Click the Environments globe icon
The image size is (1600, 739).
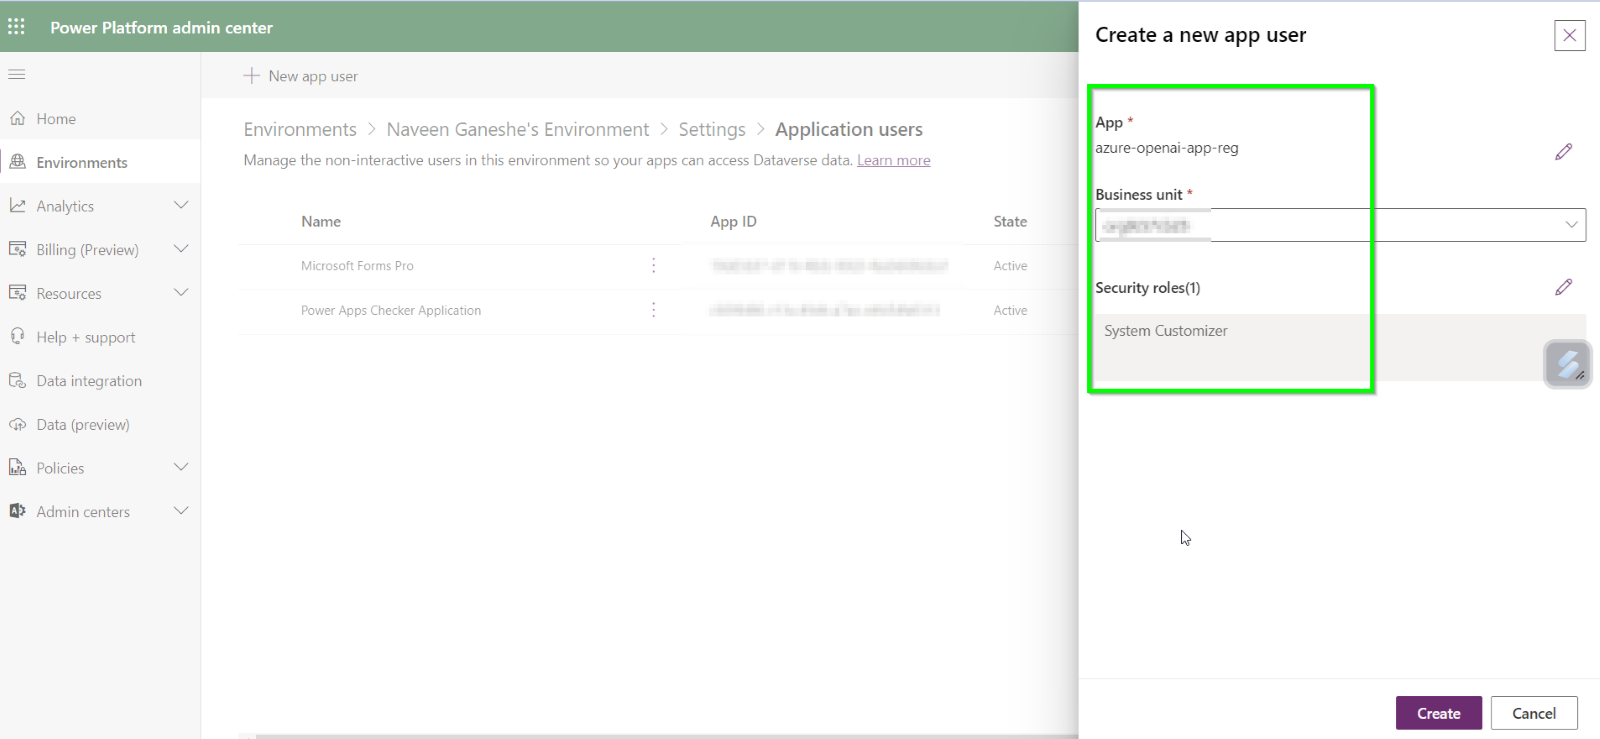[x=17, y=162]
